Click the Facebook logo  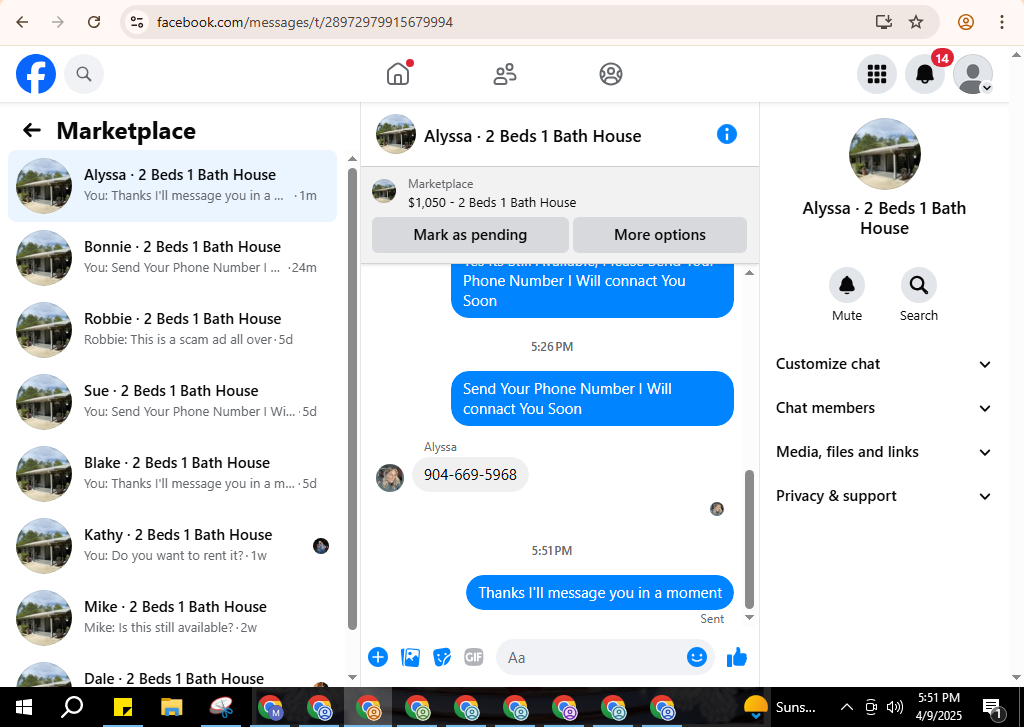[x=36, y=74]
